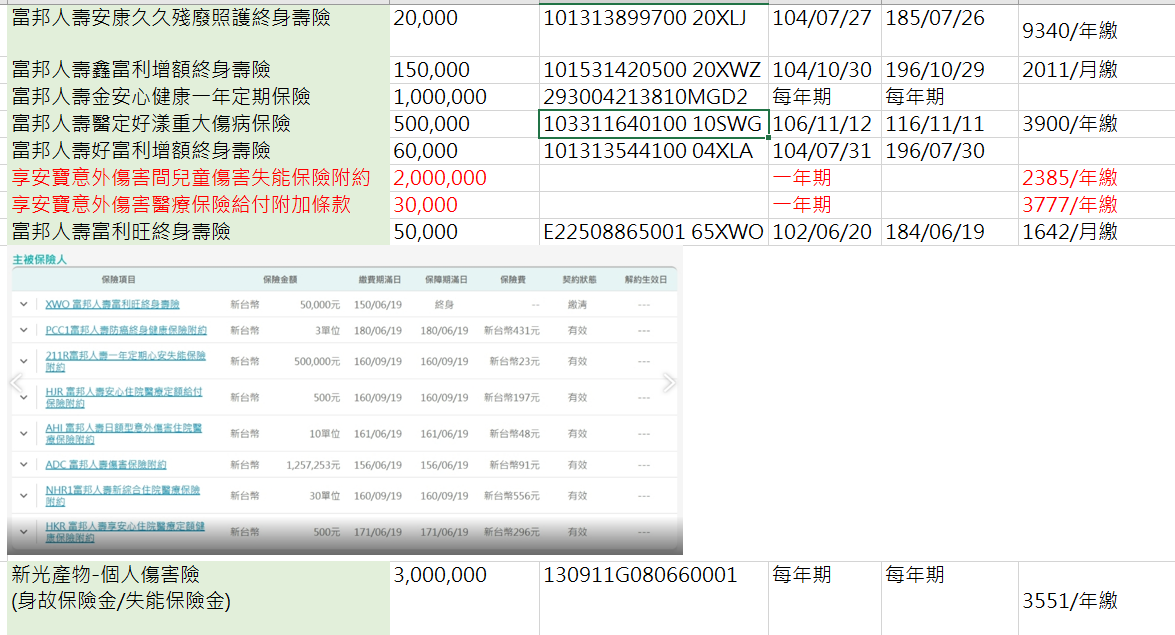The width and height of the screenshot is (1175, 635).
Task: Select policy number cell 293004213810MGD2
Action: pyautogui.click(x=654, y=97)
